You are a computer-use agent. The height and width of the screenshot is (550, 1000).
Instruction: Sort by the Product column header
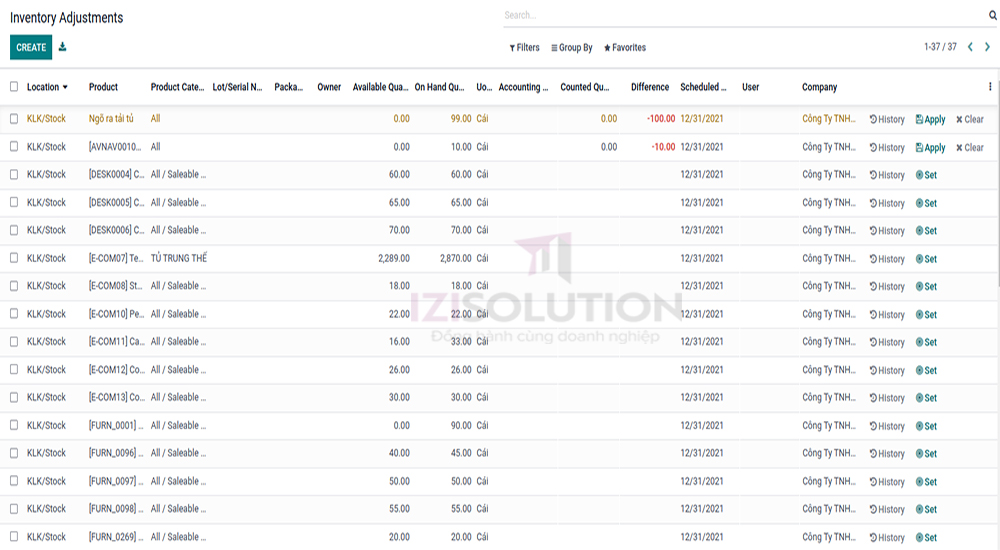pos(103,87)
